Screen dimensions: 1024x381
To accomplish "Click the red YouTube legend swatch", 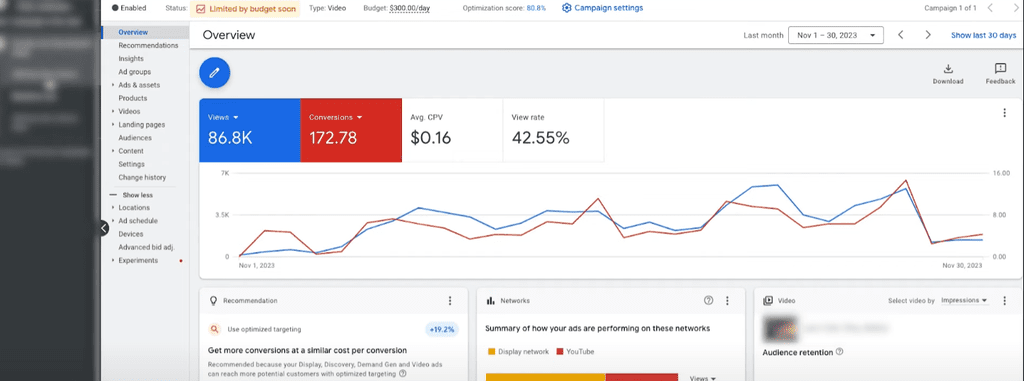I will coord(560,352).
